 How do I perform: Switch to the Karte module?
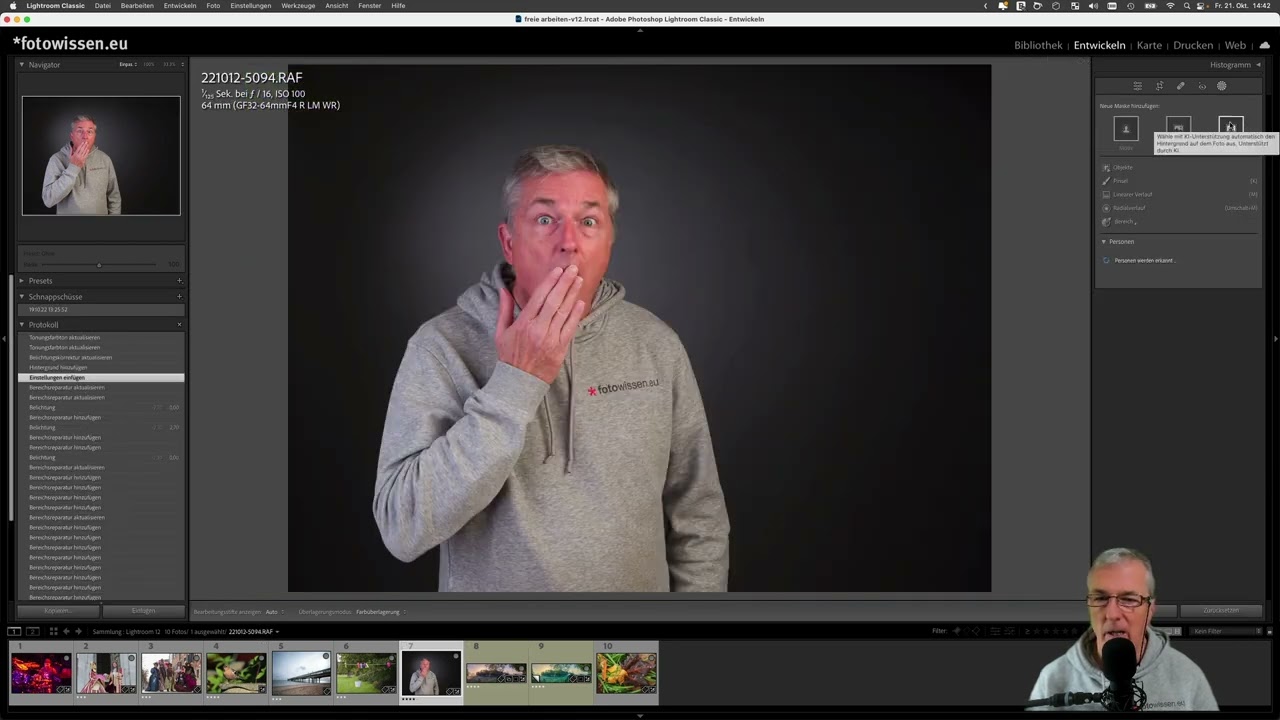pyautogui.click(x=1149, y=45)
